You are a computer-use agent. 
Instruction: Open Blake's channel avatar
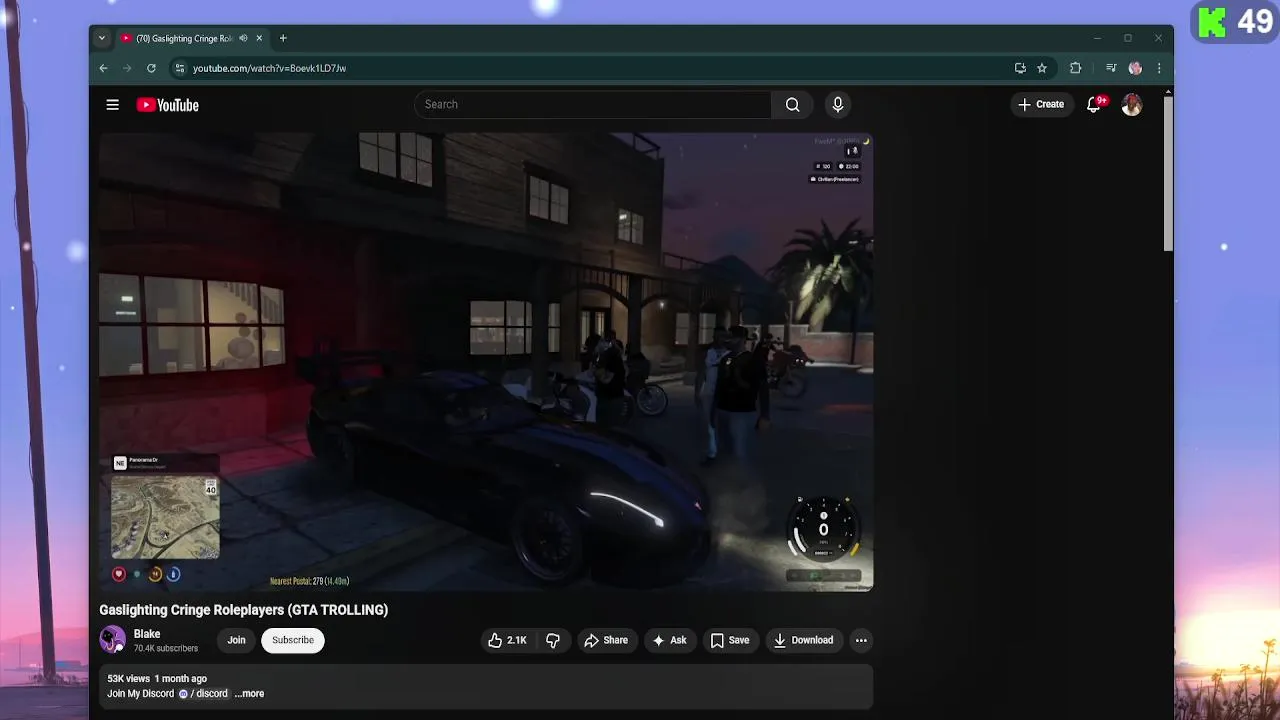[x=112, y=640]
